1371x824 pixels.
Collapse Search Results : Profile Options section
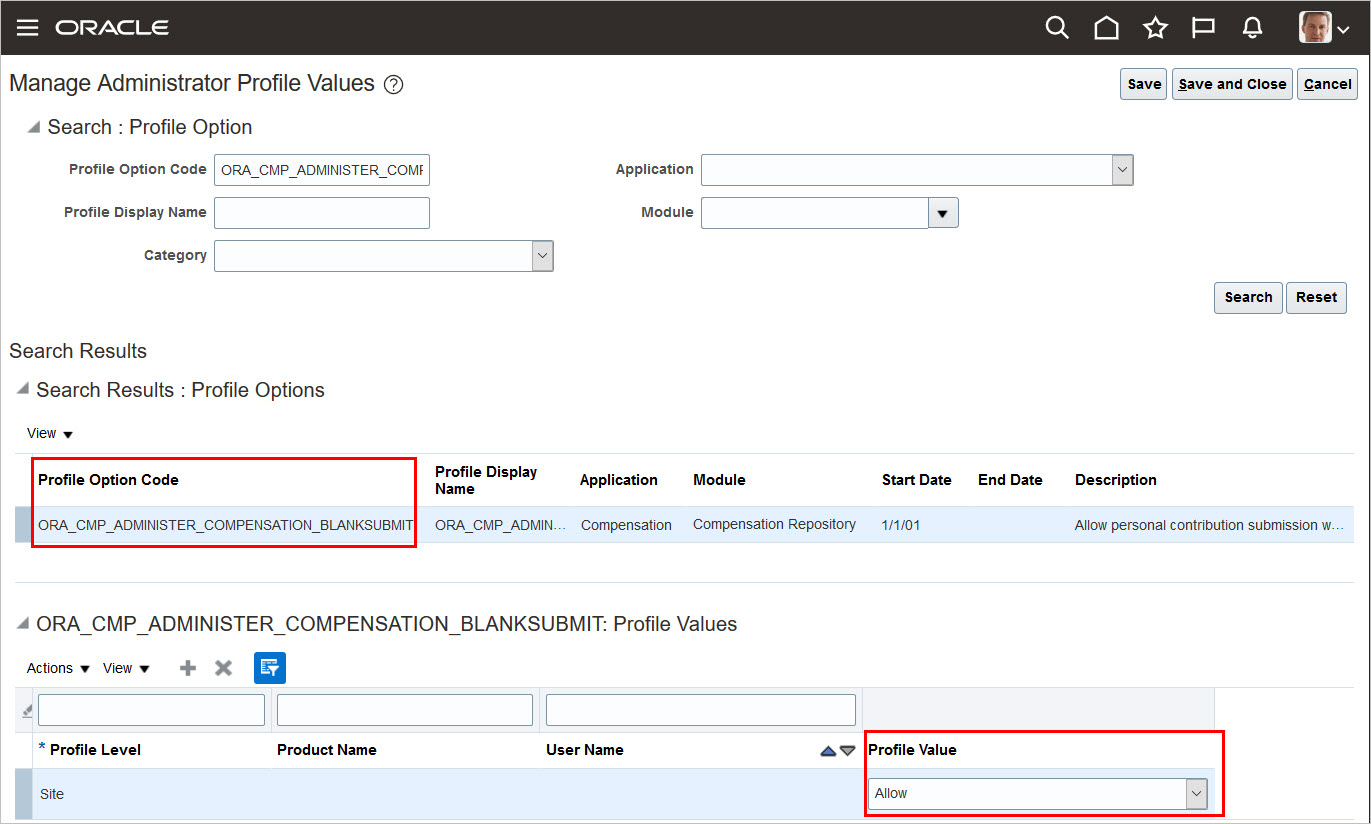(x=23, y=389)
